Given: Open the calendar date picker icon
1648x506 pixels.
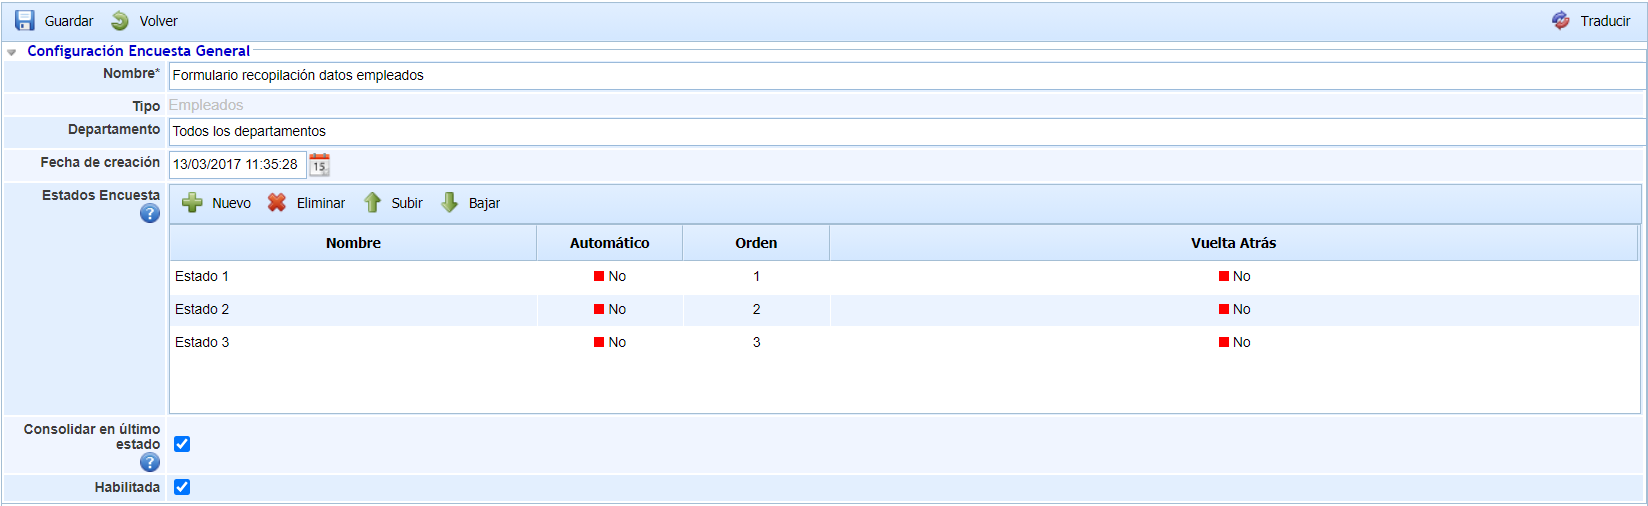Looking at the screenshot, I should (319, 165).
